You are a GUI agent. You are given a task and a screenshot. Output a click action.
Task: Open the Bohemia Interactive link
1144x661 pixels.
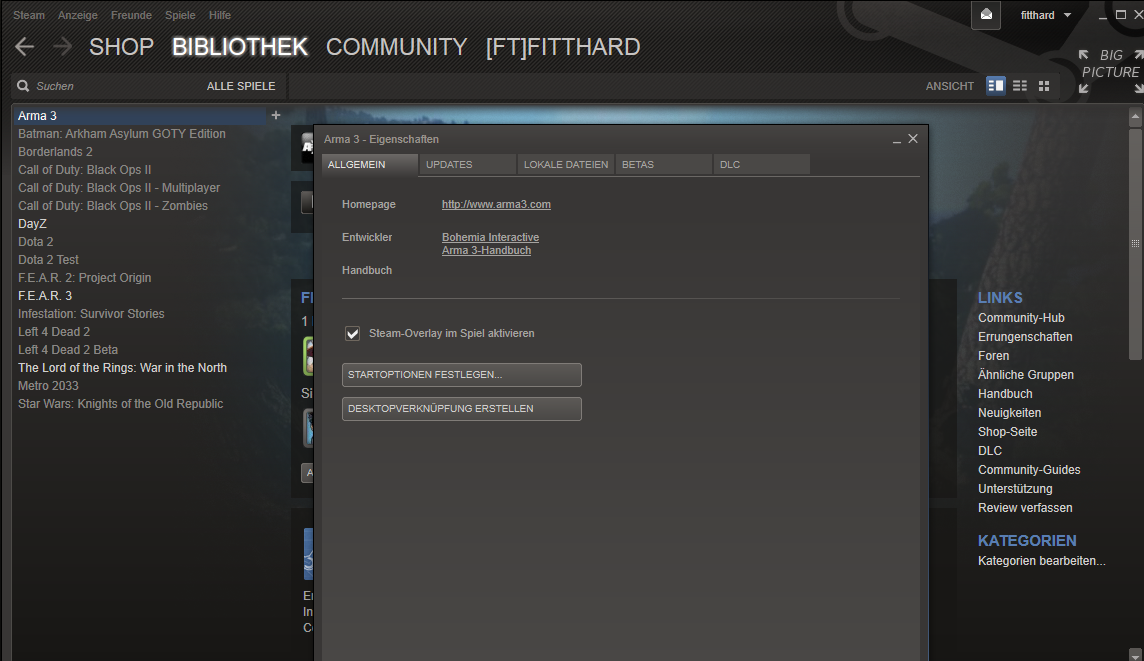[x=490, y=237]
